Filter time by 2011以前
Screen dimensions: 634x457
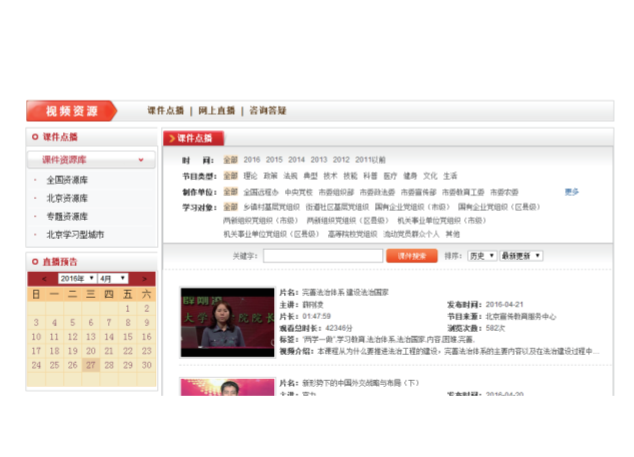click(370, 160)
